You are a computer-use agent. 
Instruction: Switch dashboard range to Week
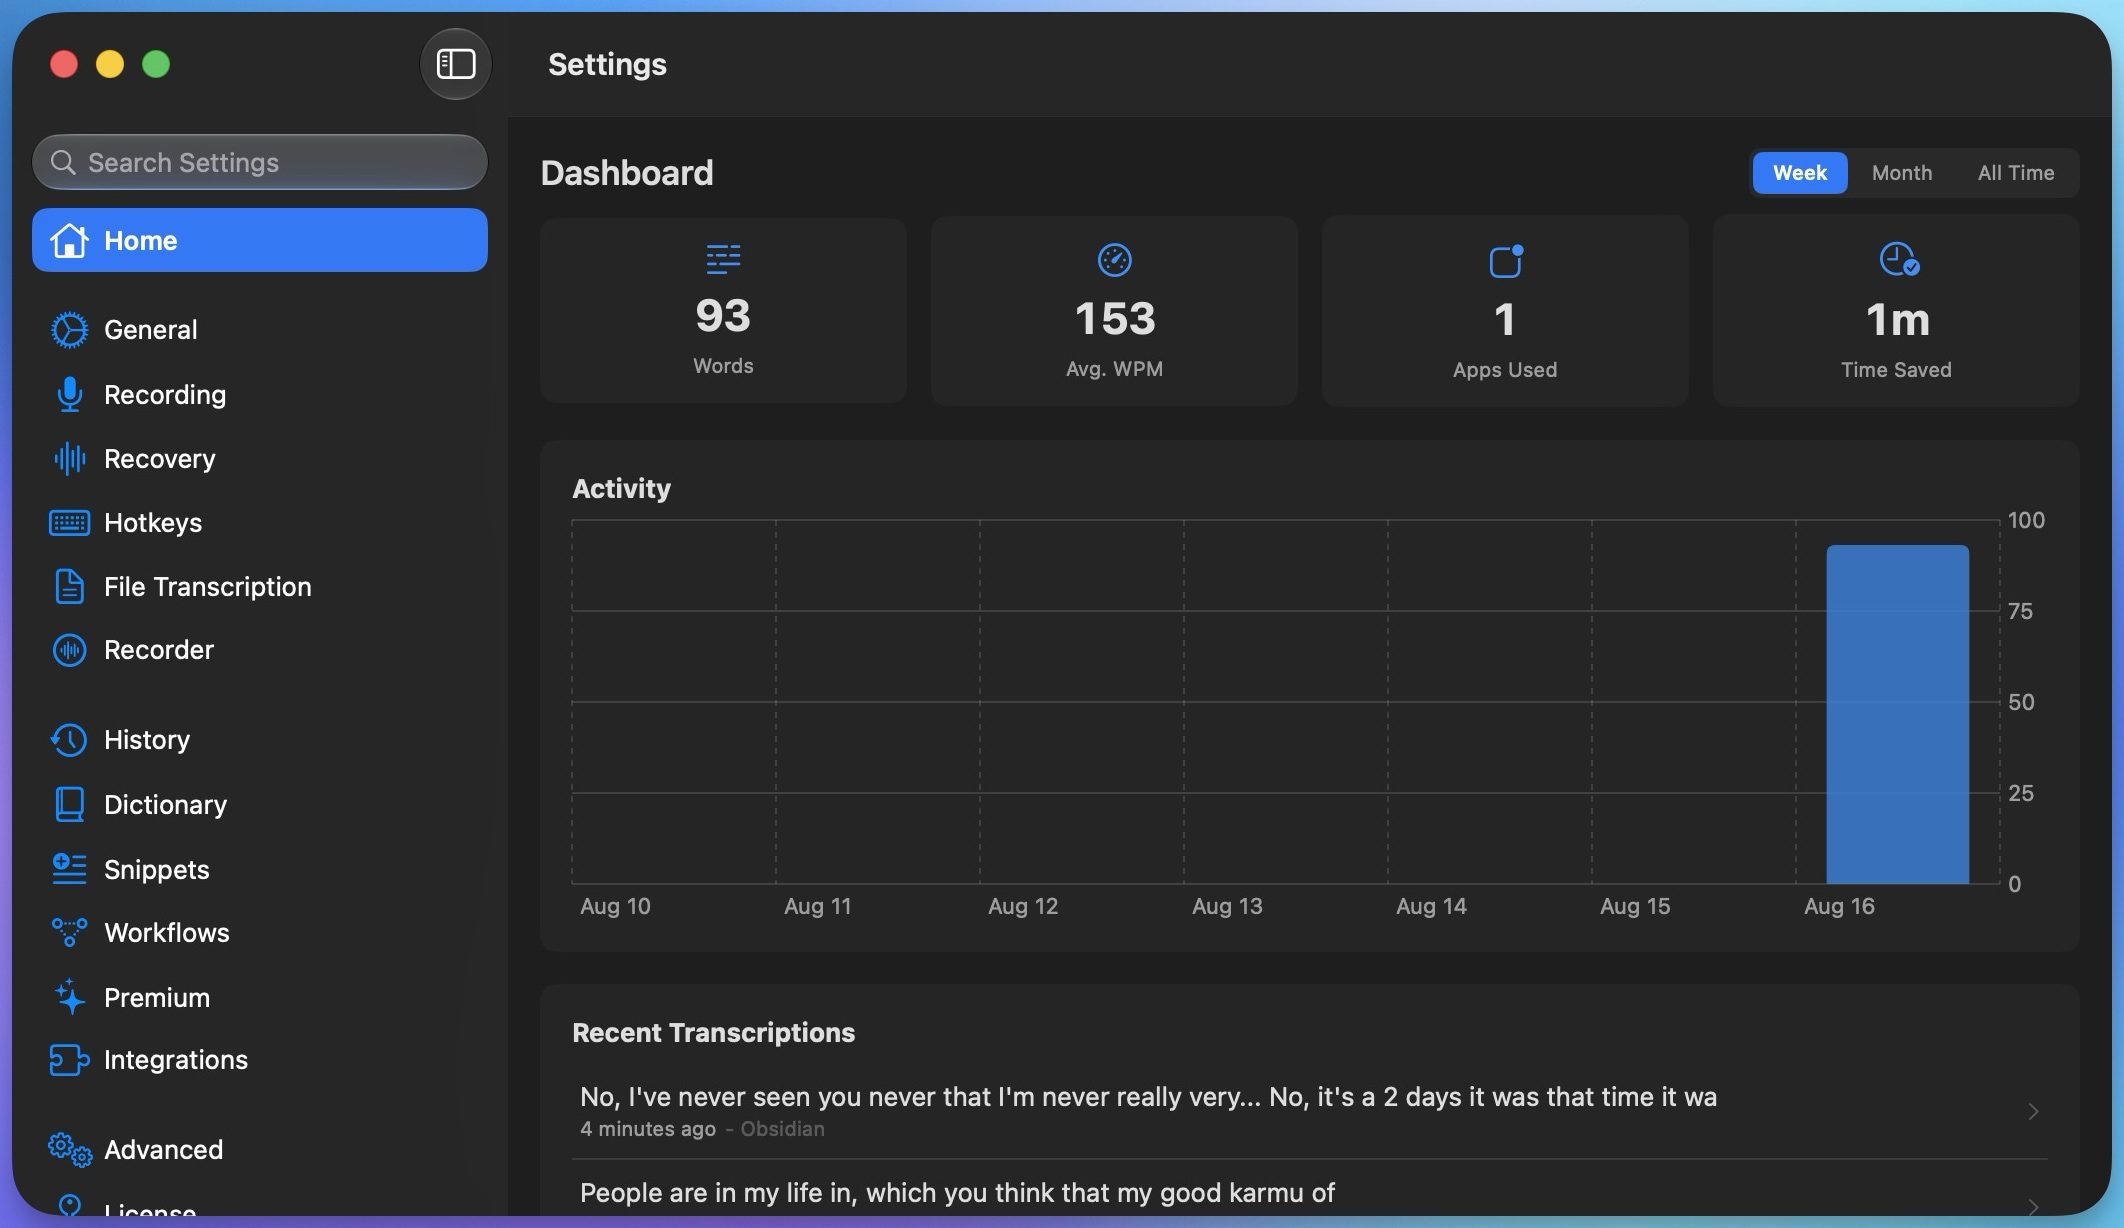[x=1800, y=173]
